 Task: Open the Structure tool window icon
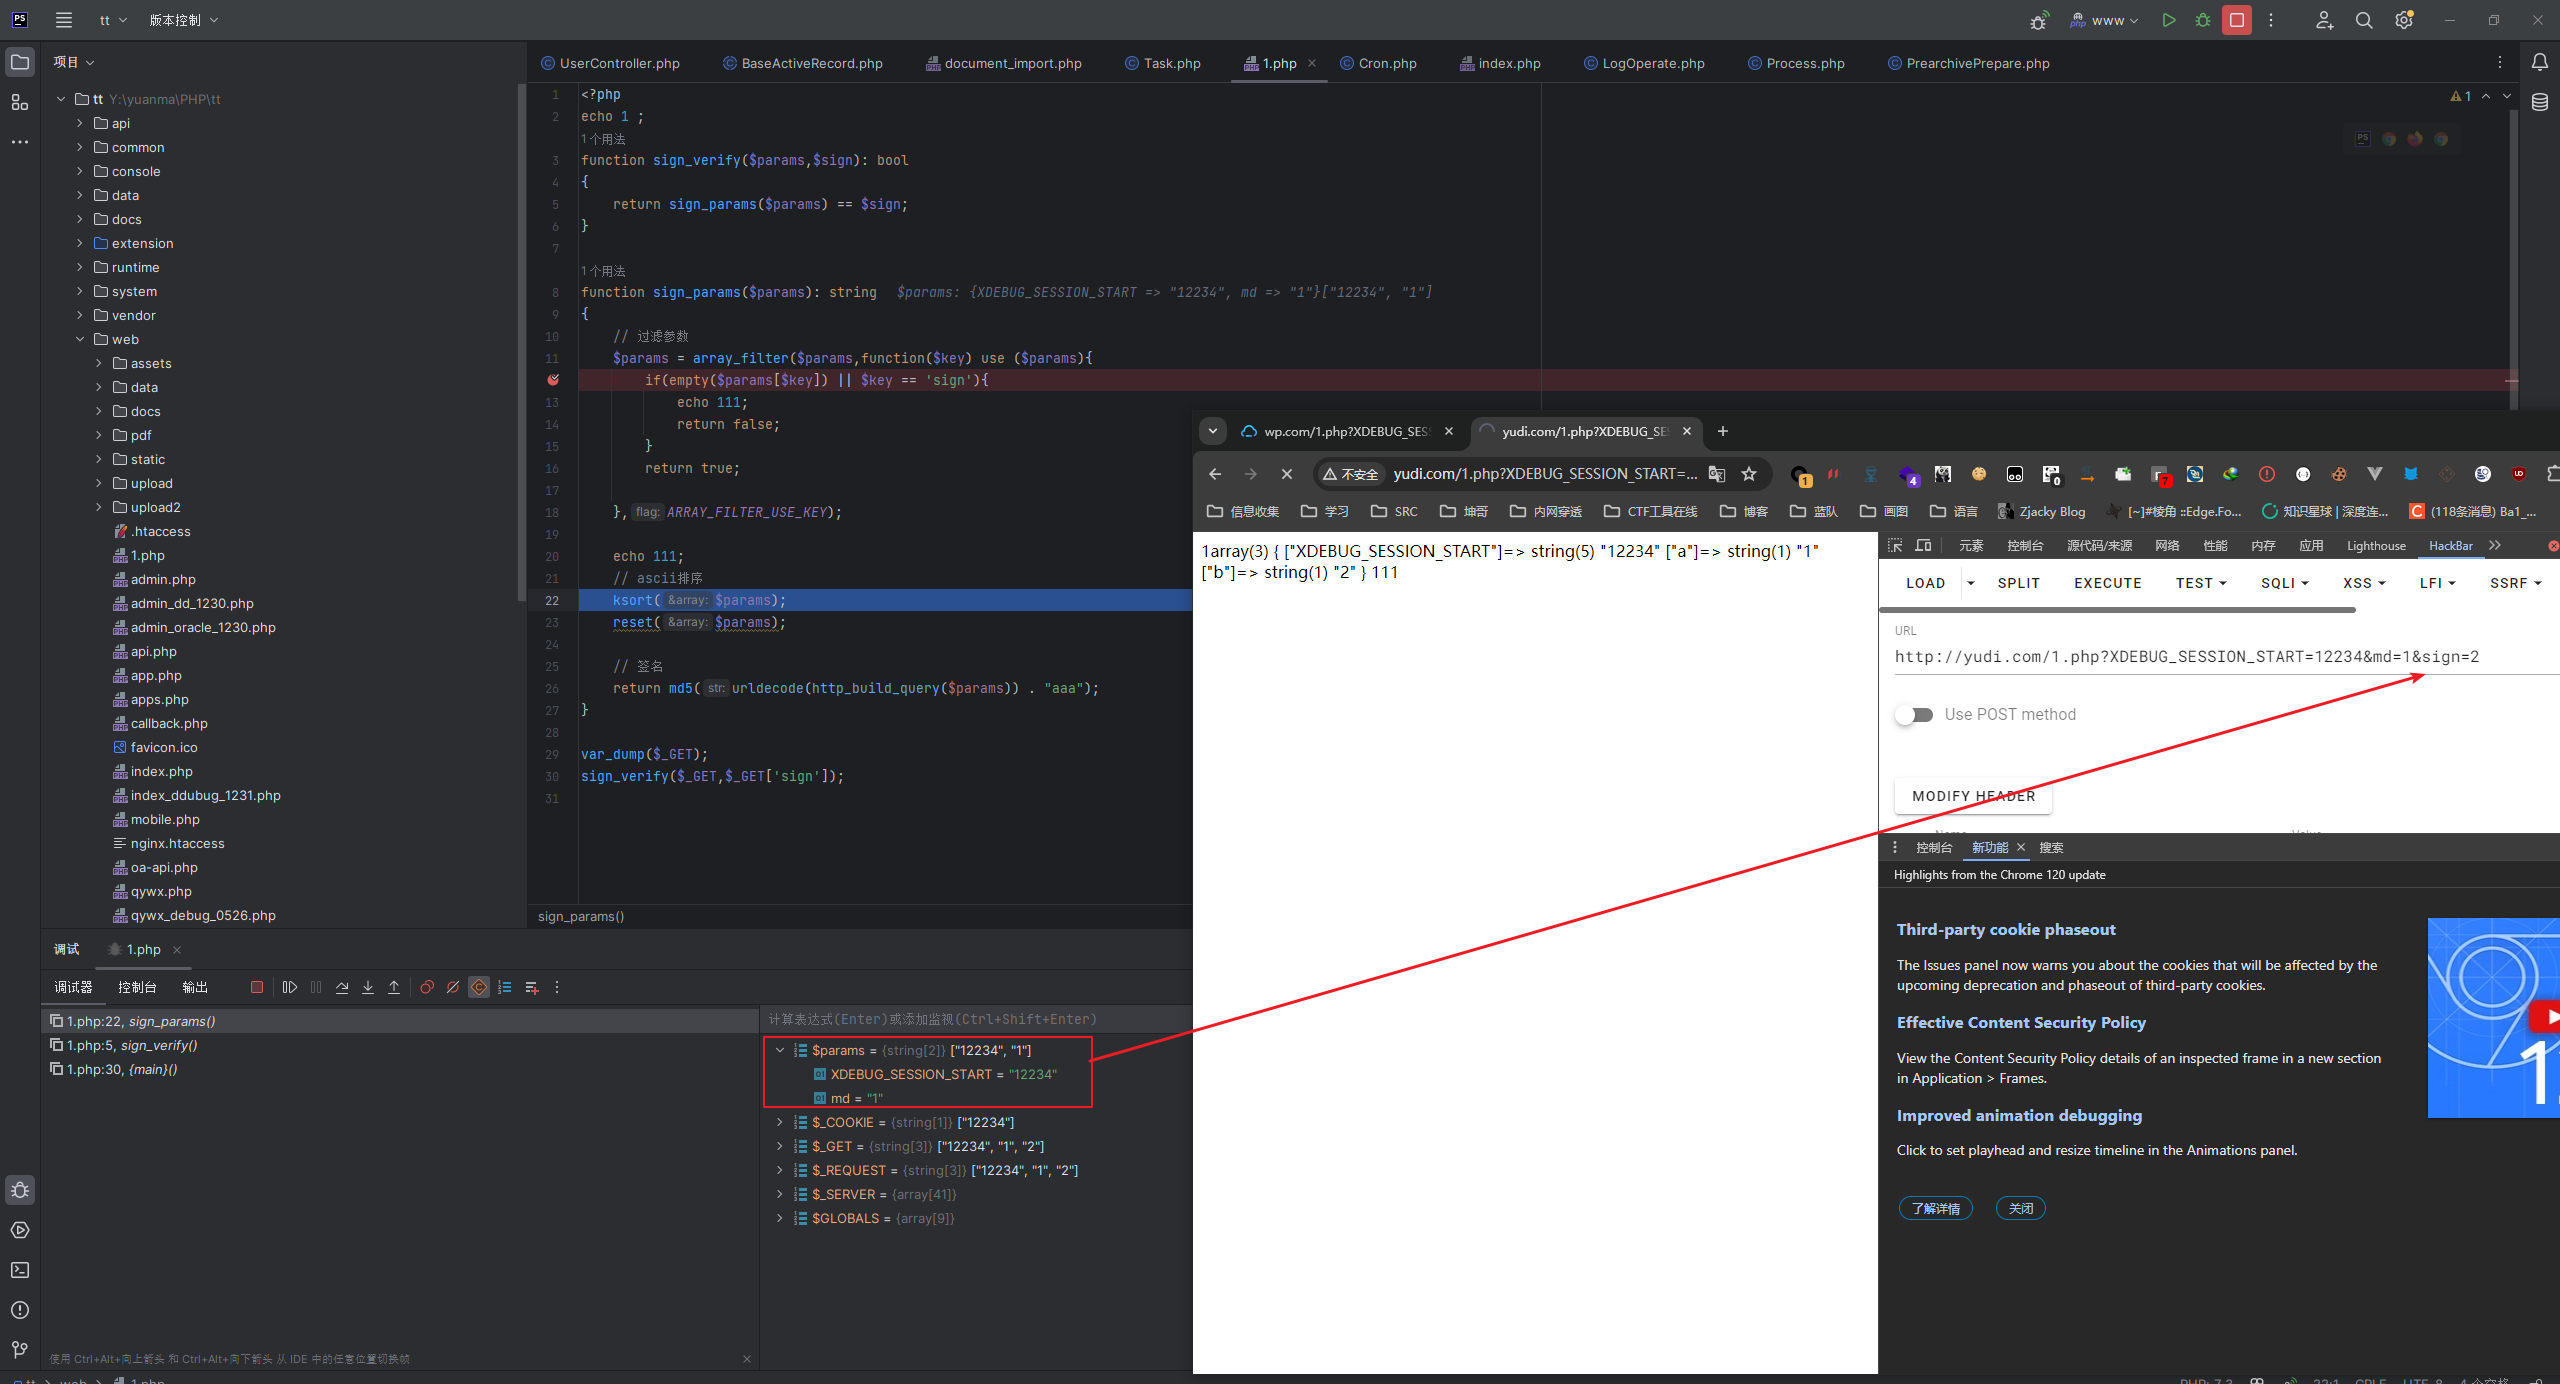click(x=20, y=102)
